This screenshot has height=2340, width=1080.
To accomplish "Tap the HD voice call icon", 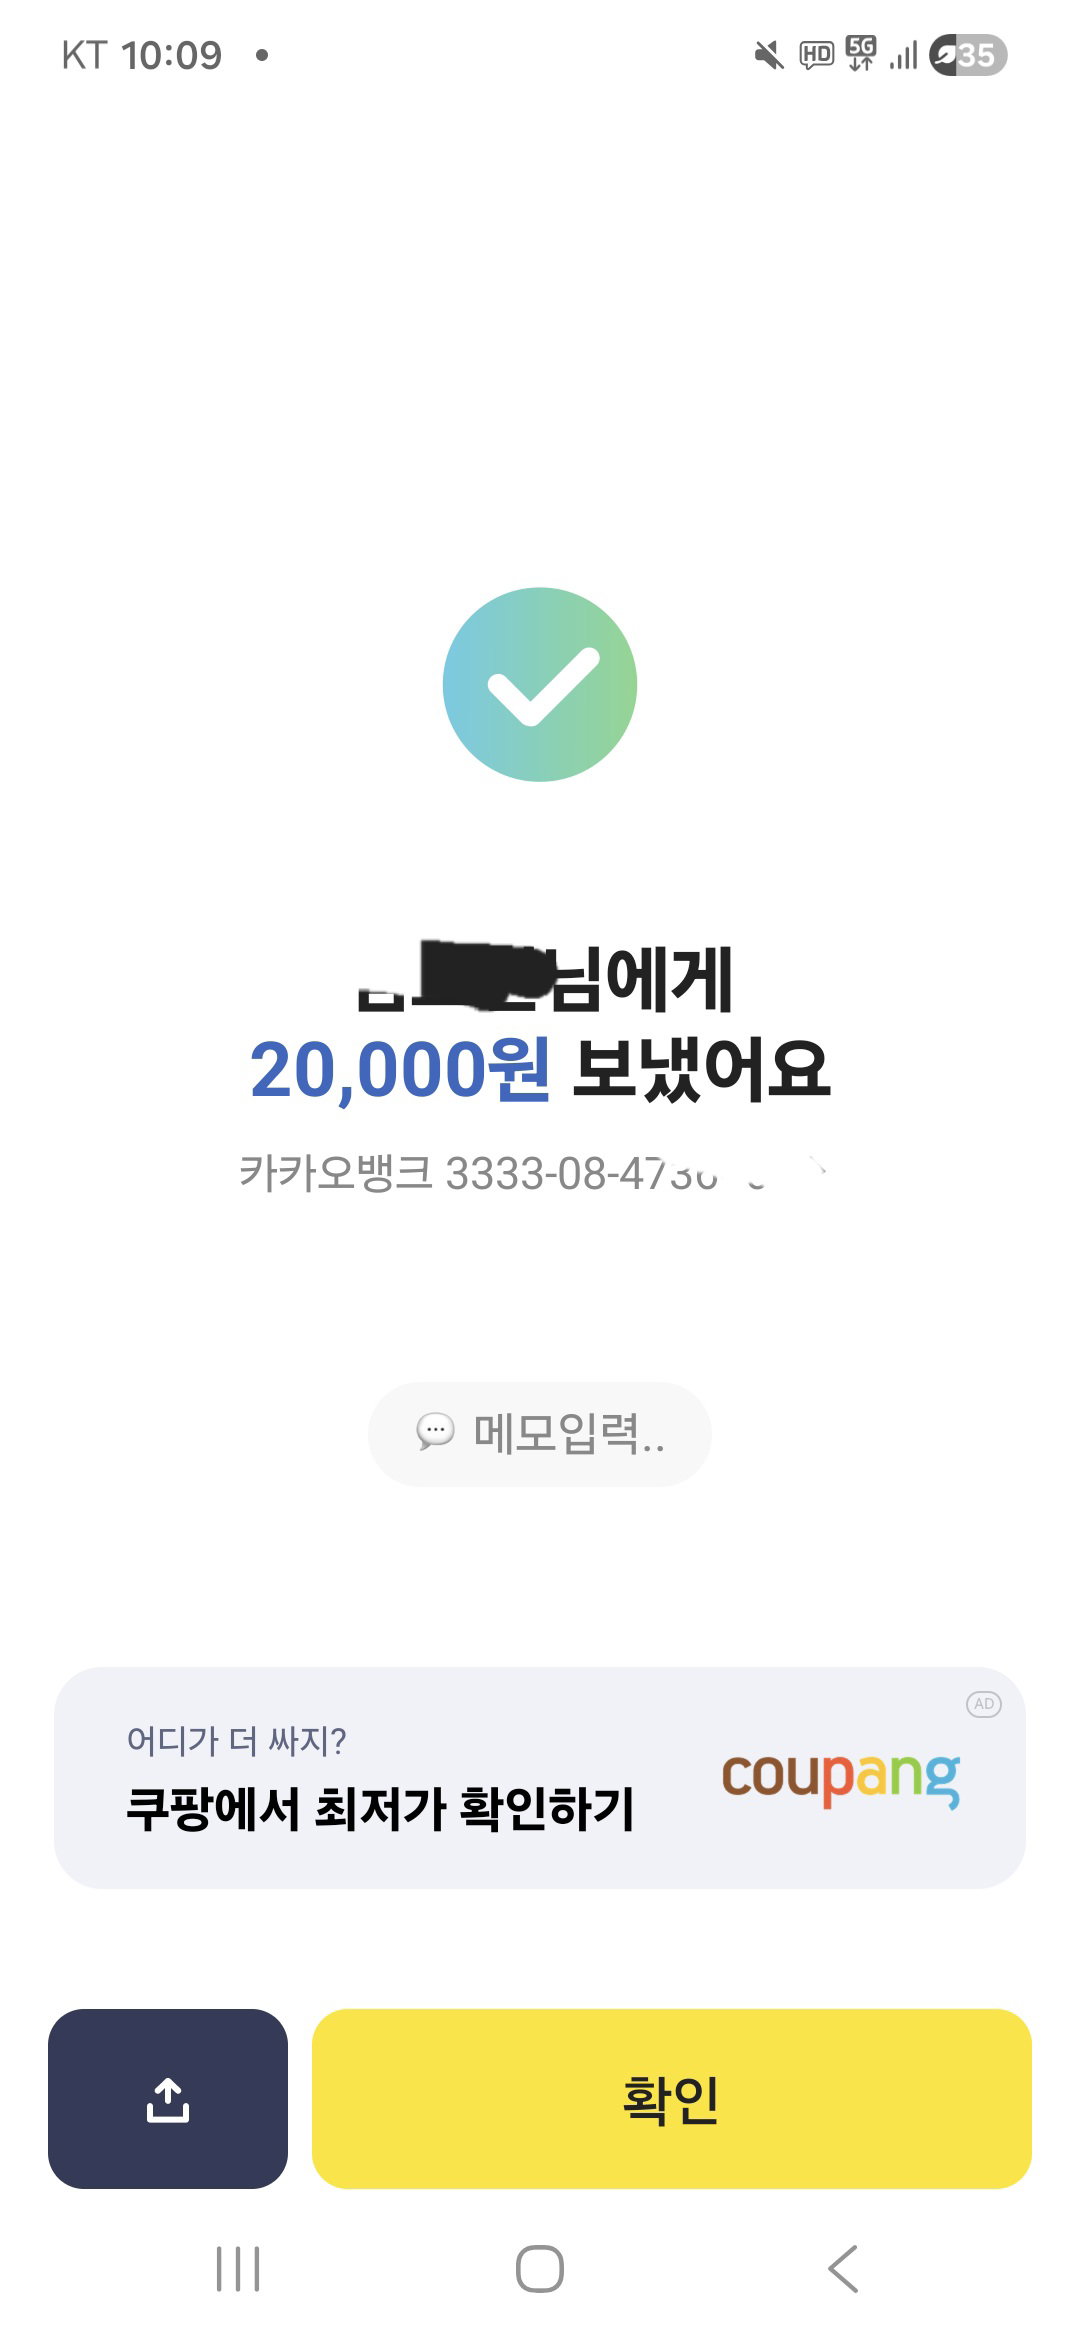I will pyautogui.click(x=816, y=55).
